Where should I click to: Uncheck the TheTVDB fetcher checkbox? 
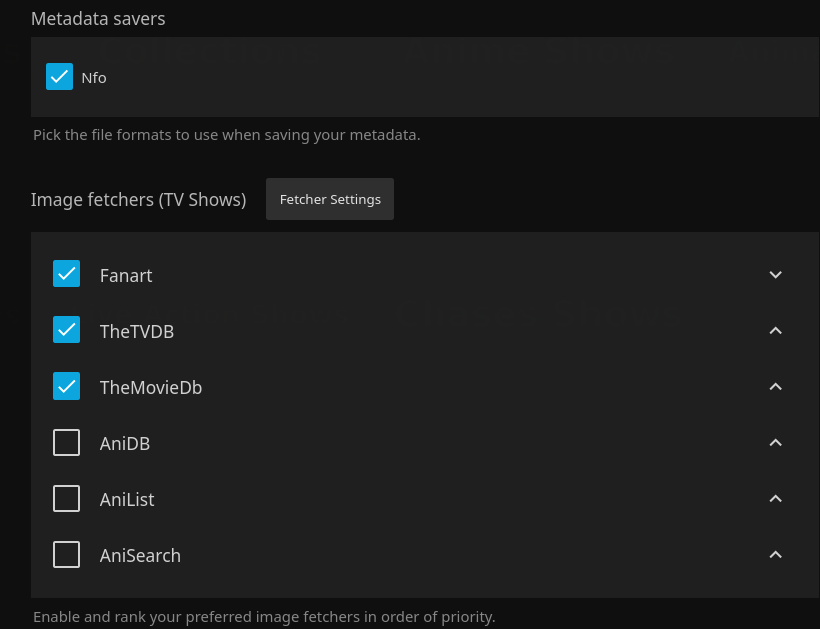pos(66,330)
